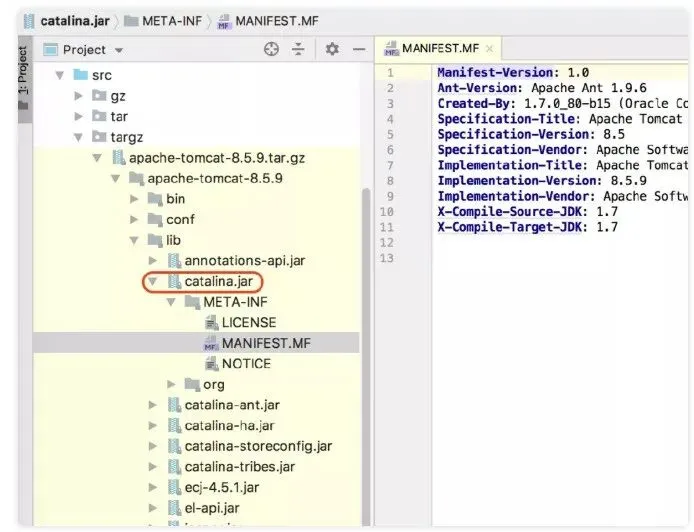Expand the tar folder
The height and width of the screenshot is (532, 694).
coord(78,116)
